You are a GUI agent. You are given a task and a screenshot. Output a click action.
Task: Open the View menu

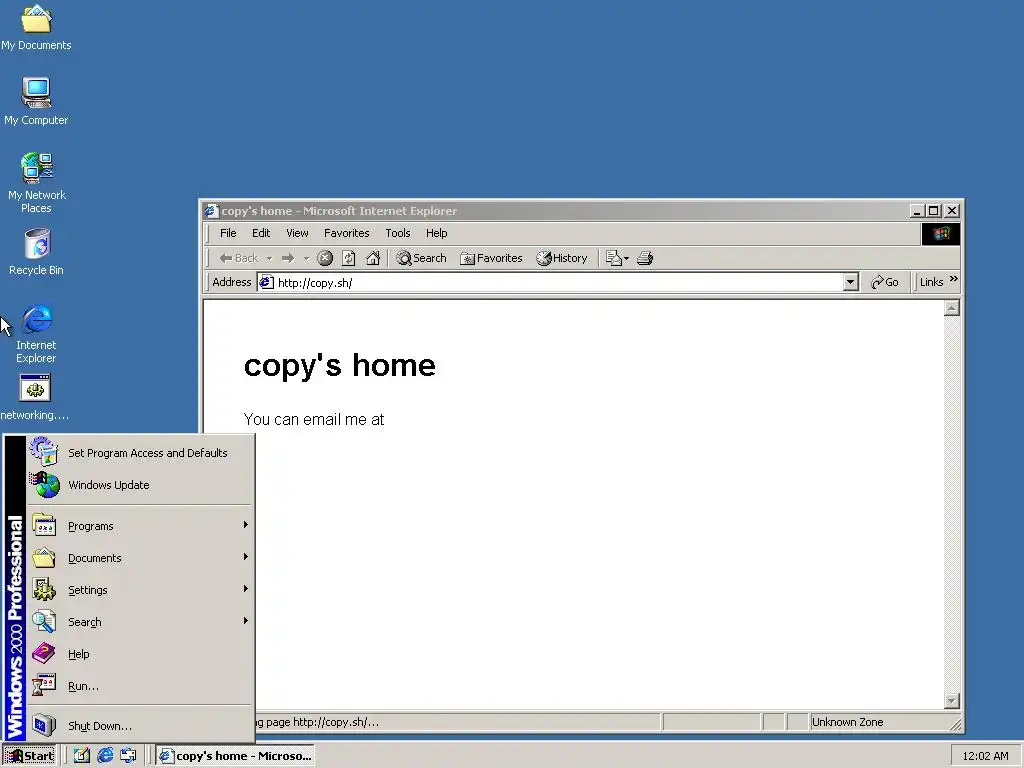(x=297, y=233)
